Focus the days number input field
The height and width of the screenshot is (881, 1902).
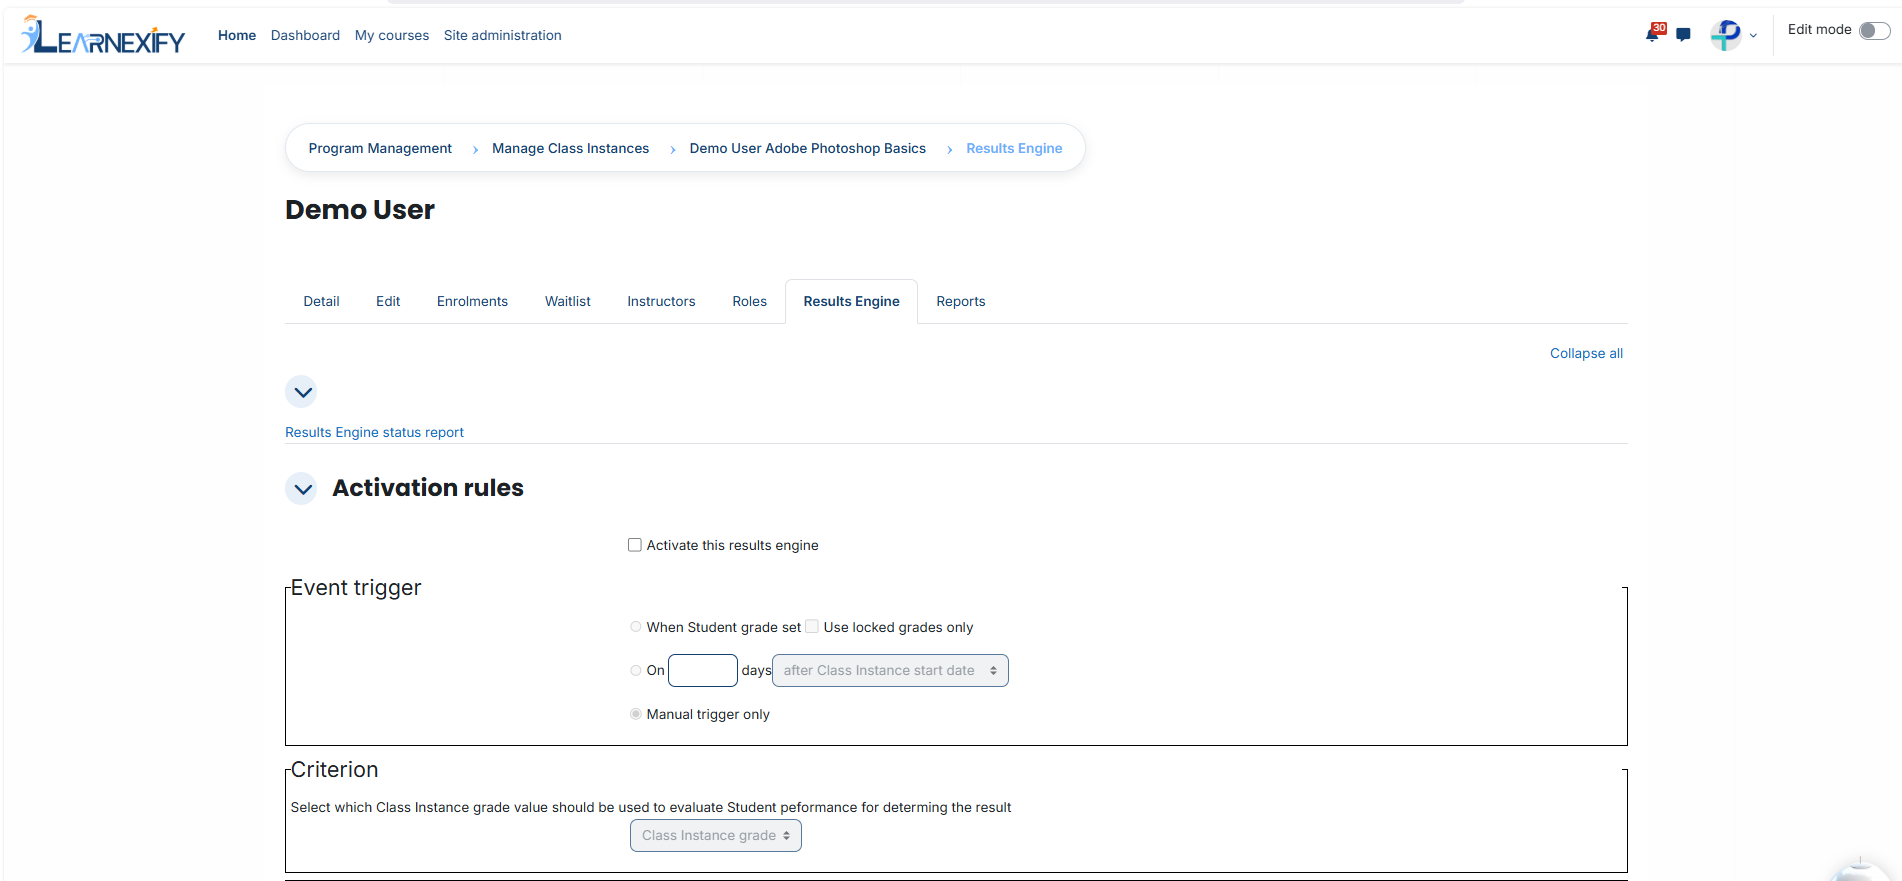[703, 671]
